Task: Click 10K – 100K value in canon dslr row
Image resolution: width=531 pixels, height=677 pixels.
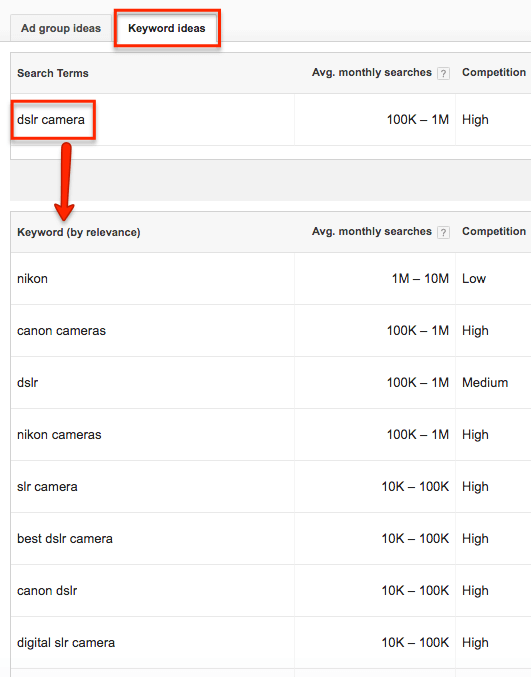Action: point(415,591)
